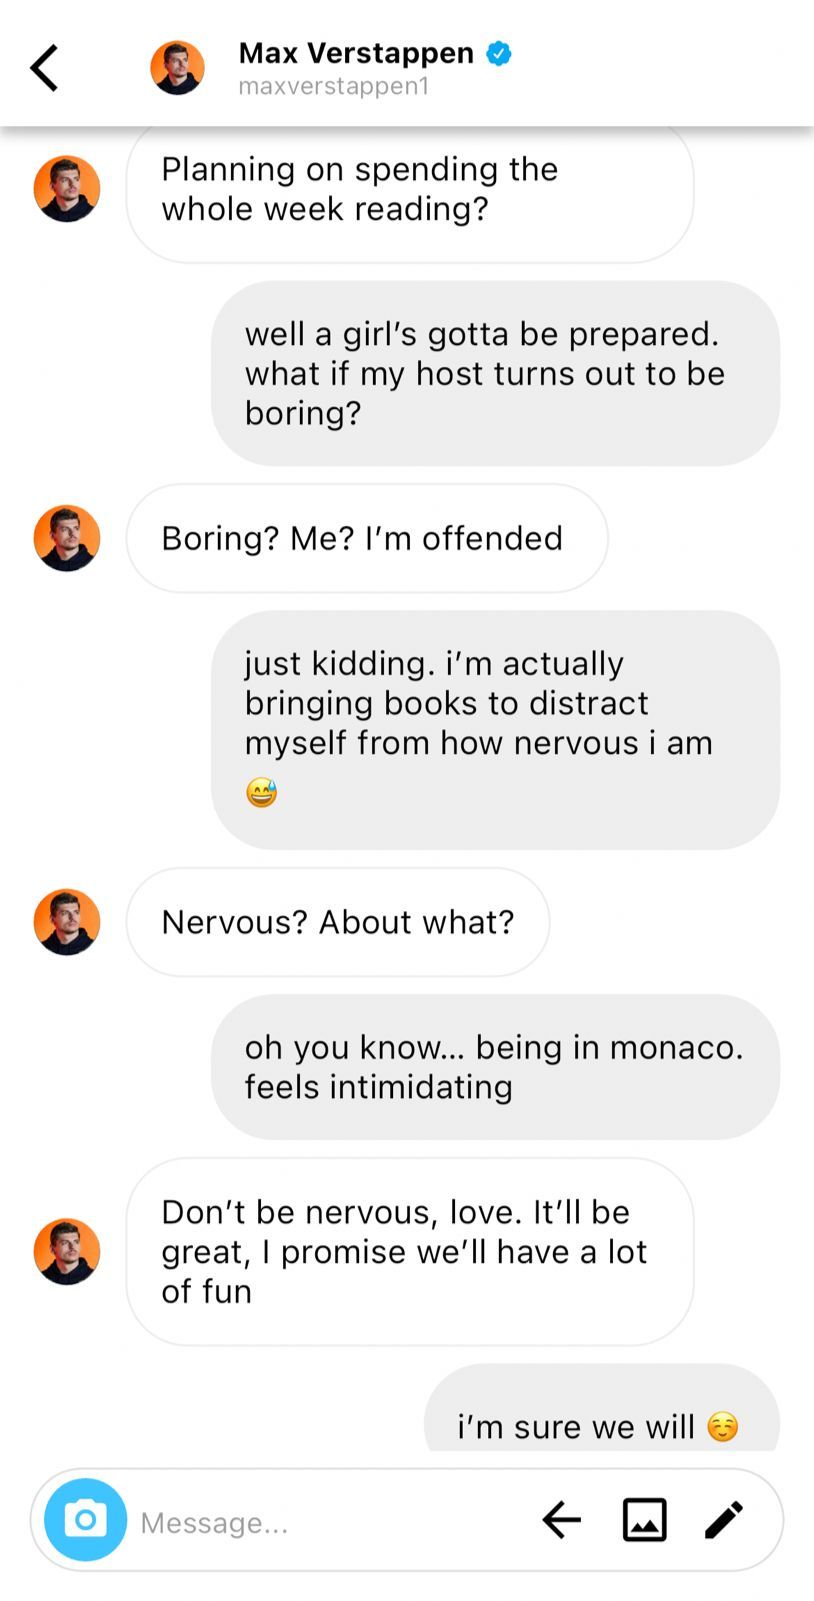Screen dimensions: 814x1601
Task: Click the left arrow icon beside the message field
Action: point(562,1520)
